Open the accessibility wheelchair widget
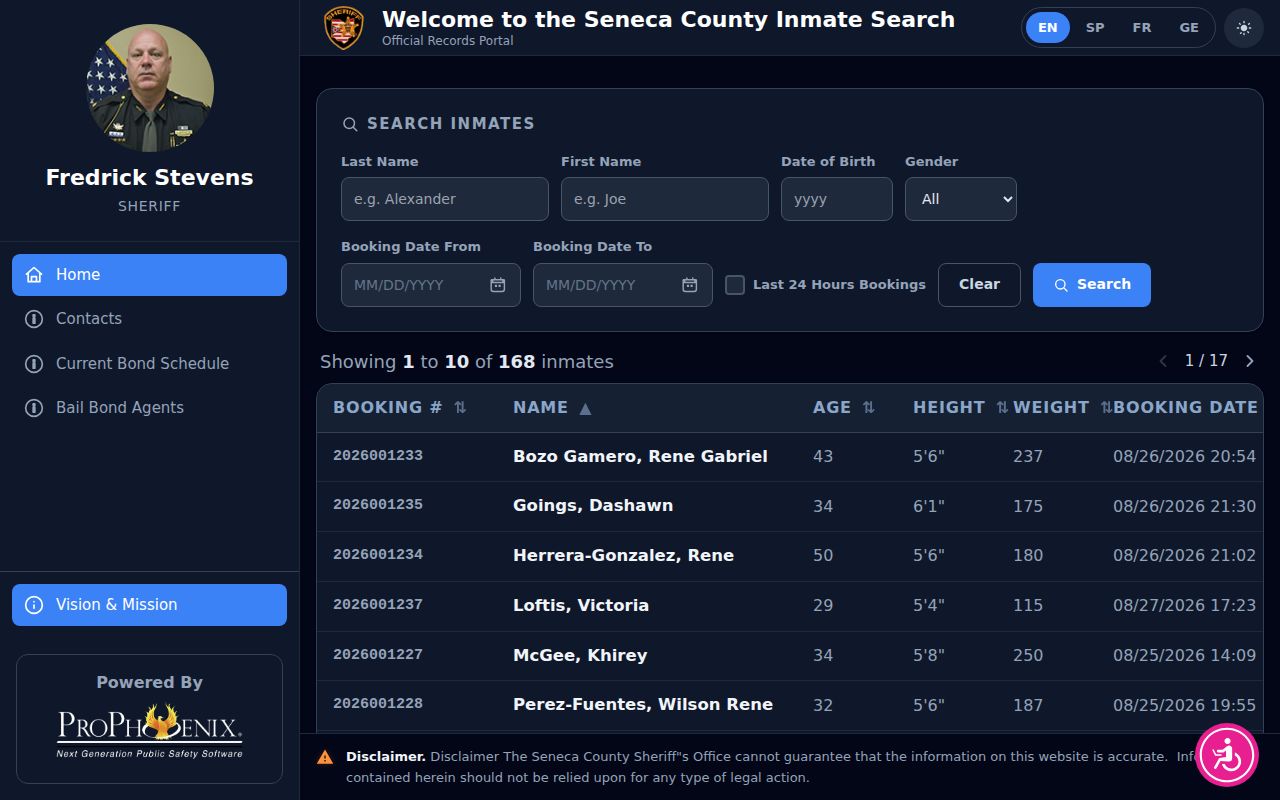Viewport: 1280px width, 800px height. (x=1227, y=755)
